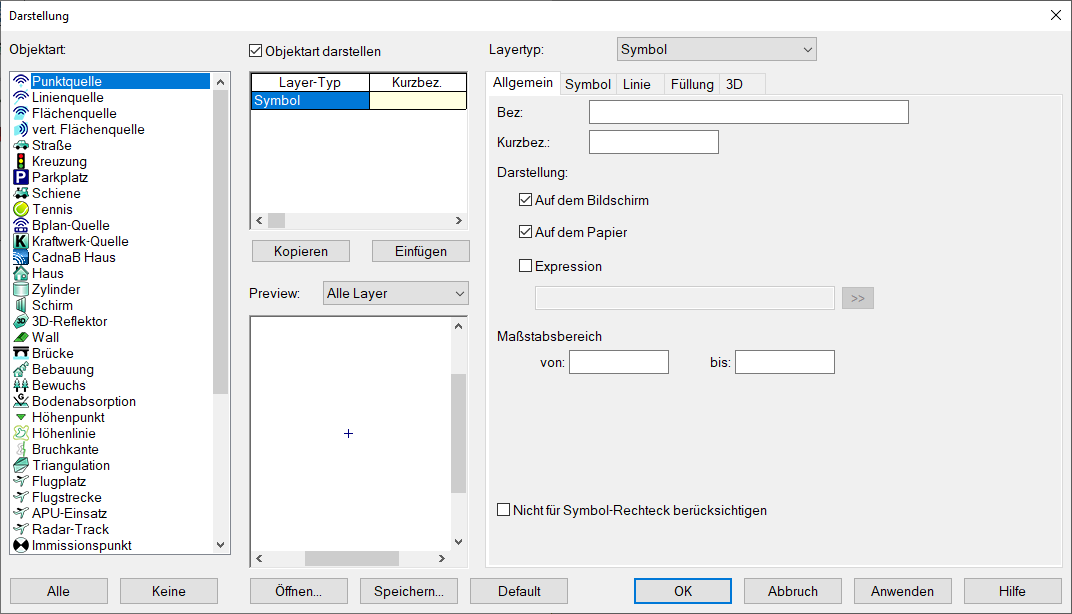Select the 3D-Reflektor icon
Image resolution: width=1072 pixels, height=614 pixels.
pyautogui.click(x=21, y=321)
